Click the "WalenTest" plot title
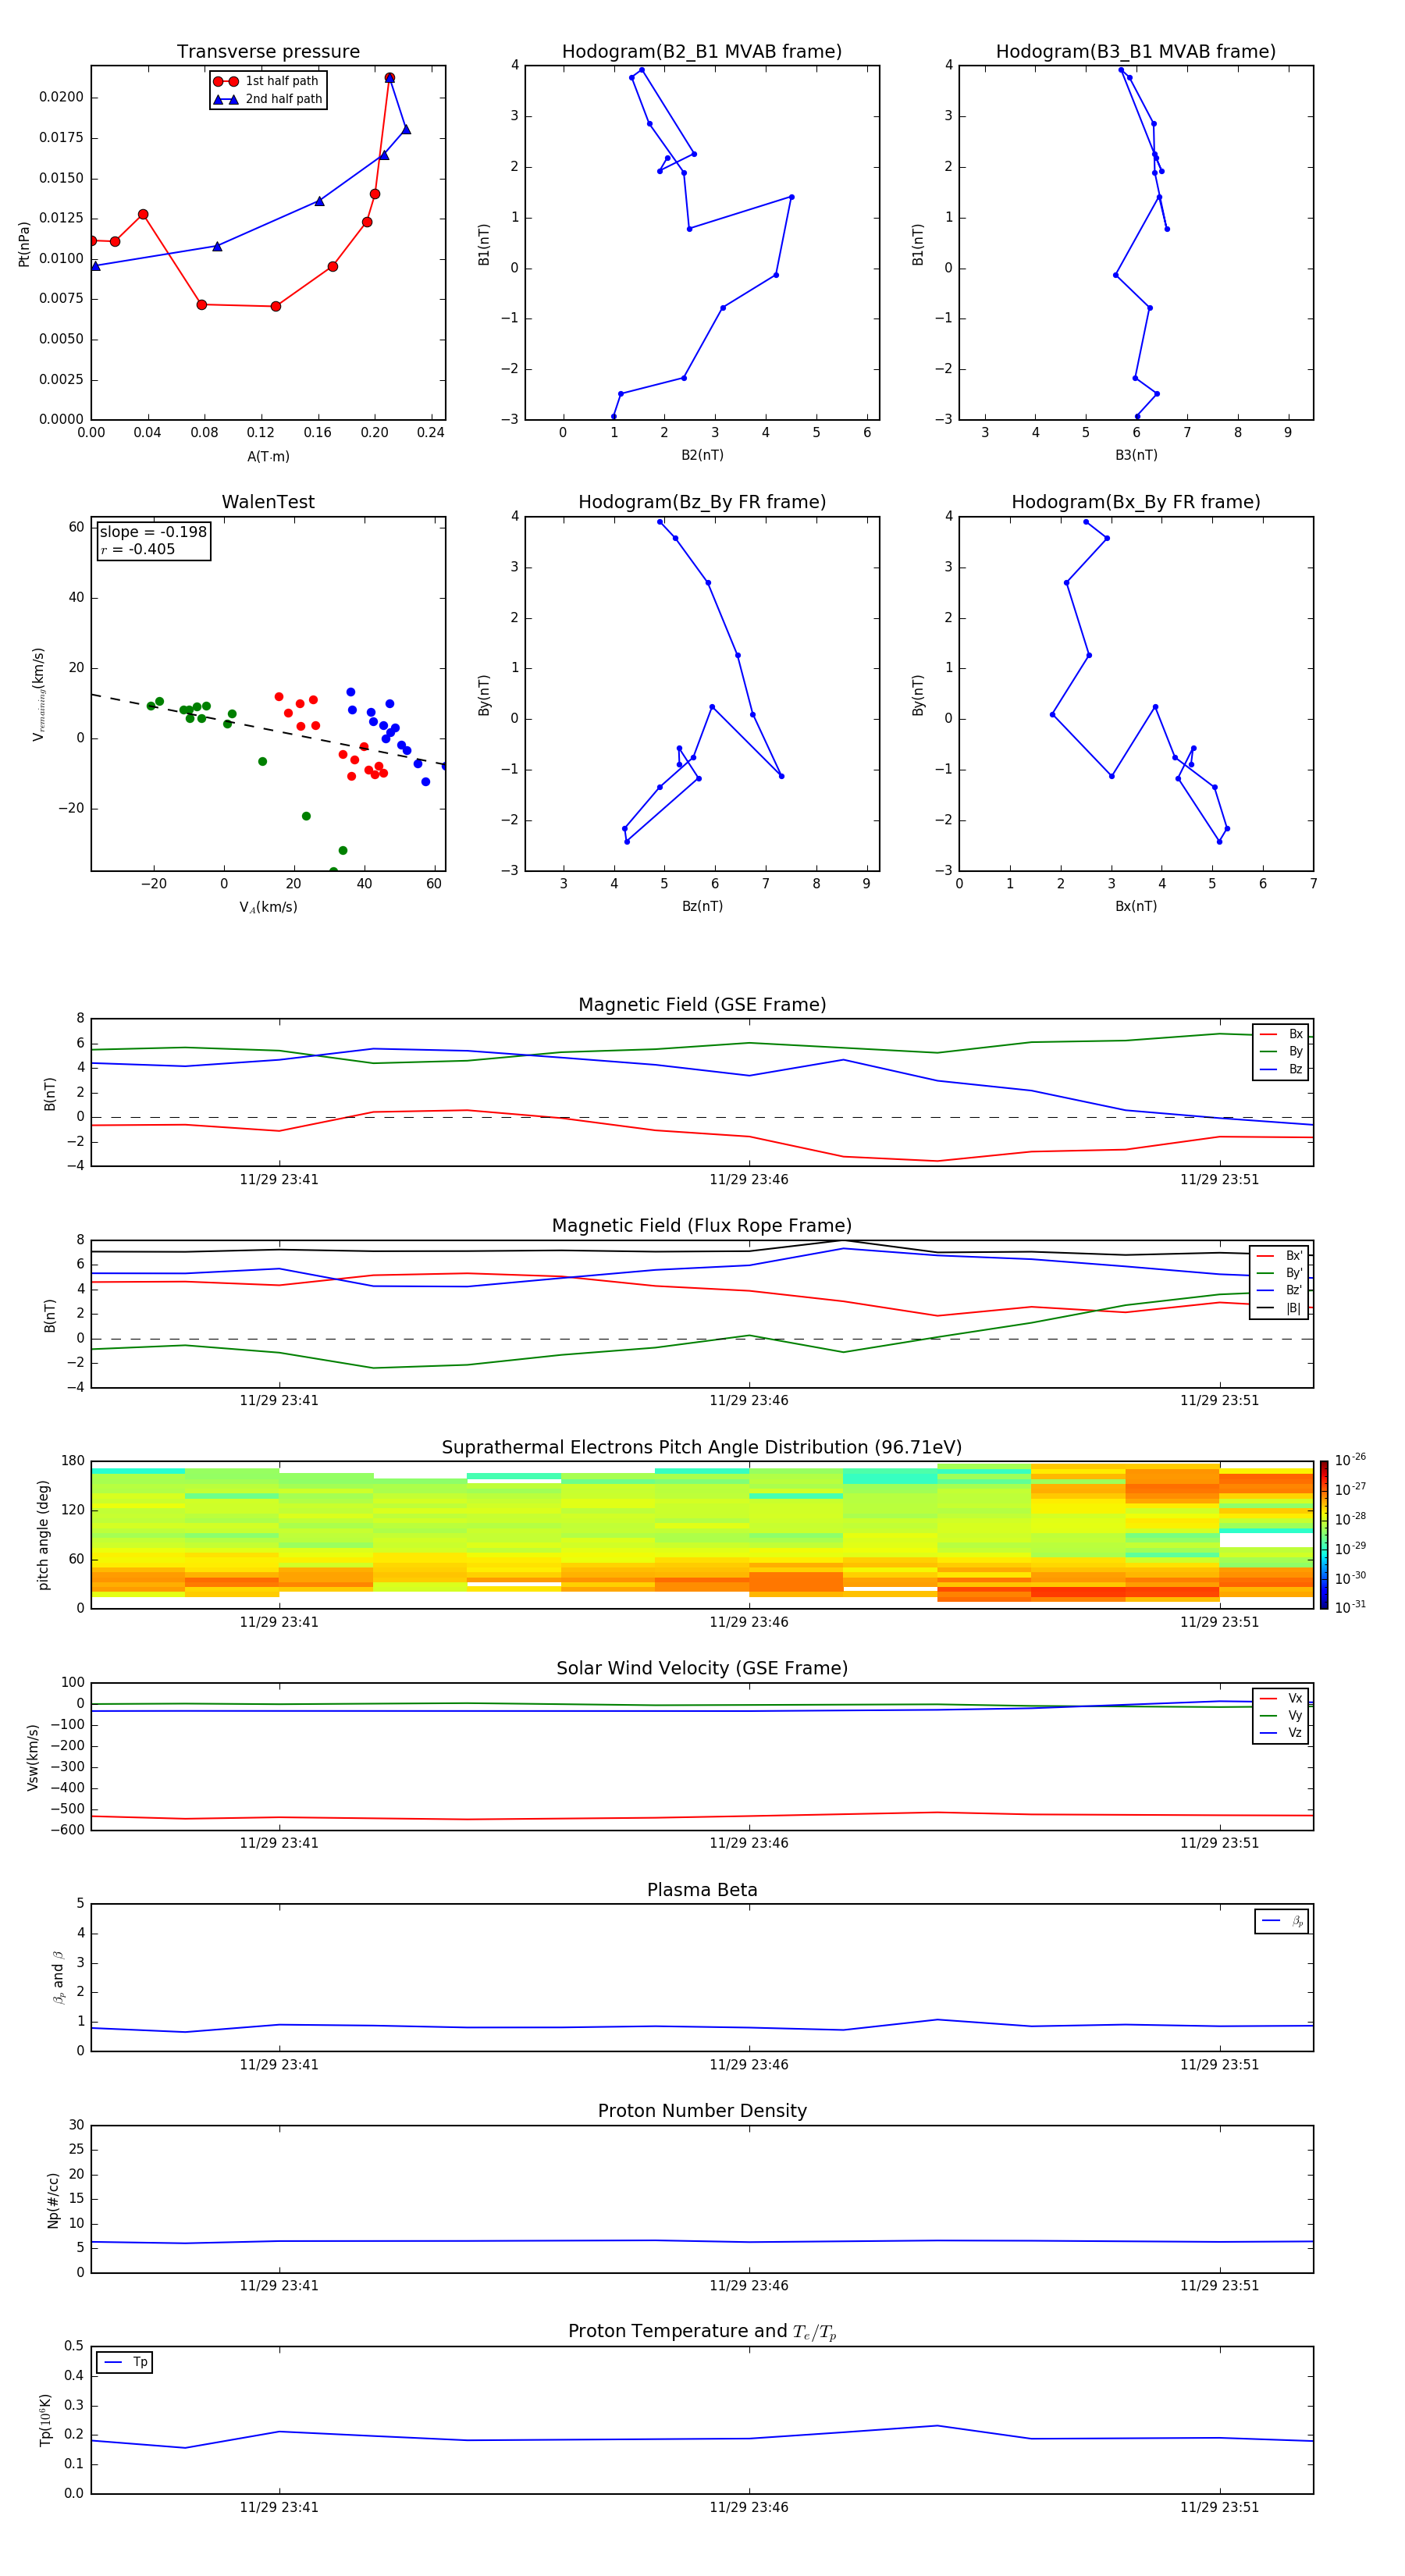This screenshot has width=1405, height=2576. [x=268, y=502]
